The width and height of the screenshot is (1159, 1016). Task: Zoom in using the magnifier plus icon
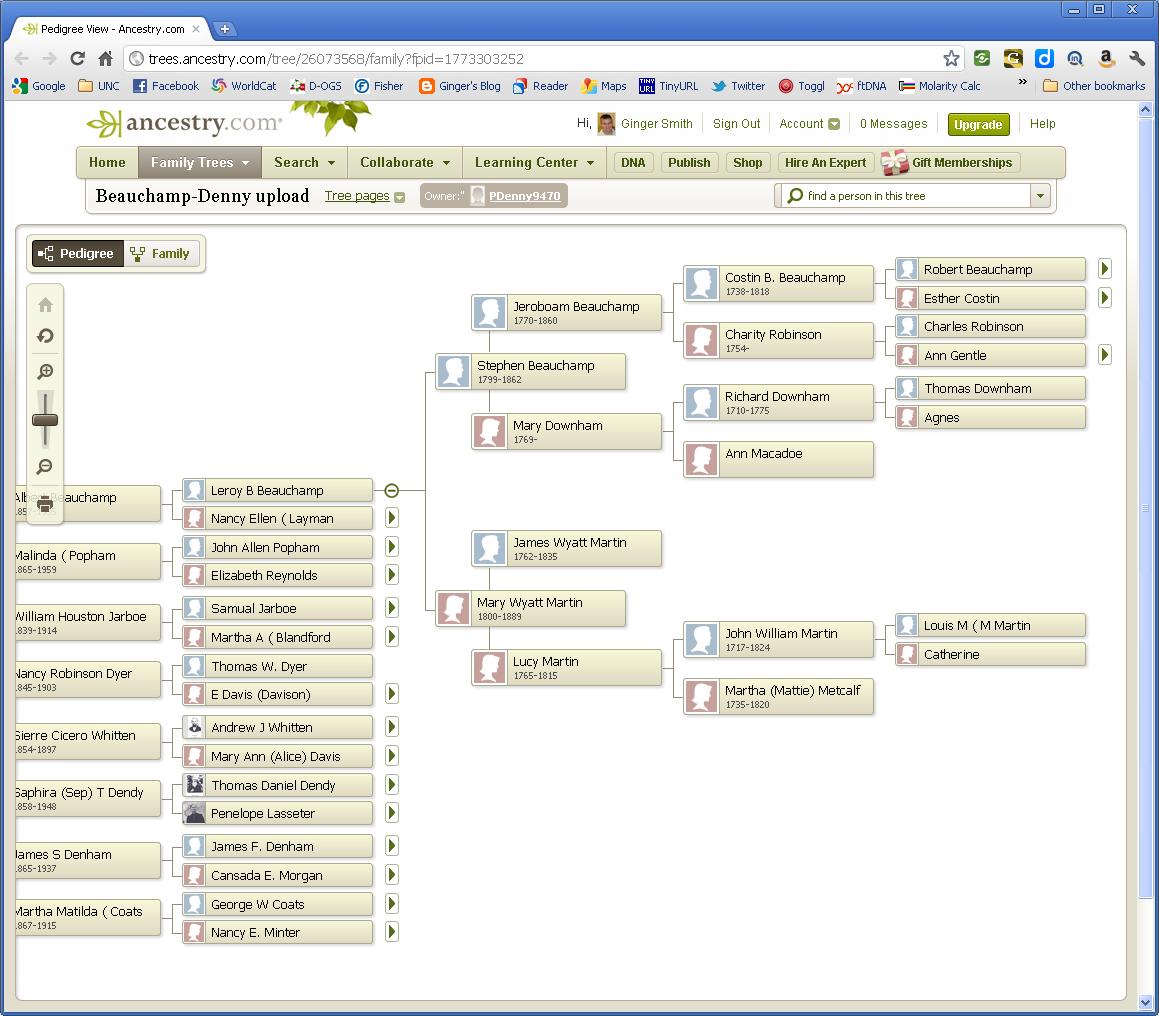coord(44,371)
